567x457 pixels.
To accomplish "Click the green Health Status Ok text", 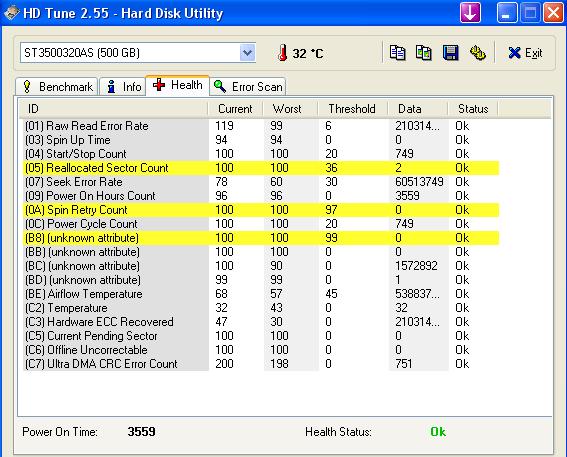I will coord(438,432).
